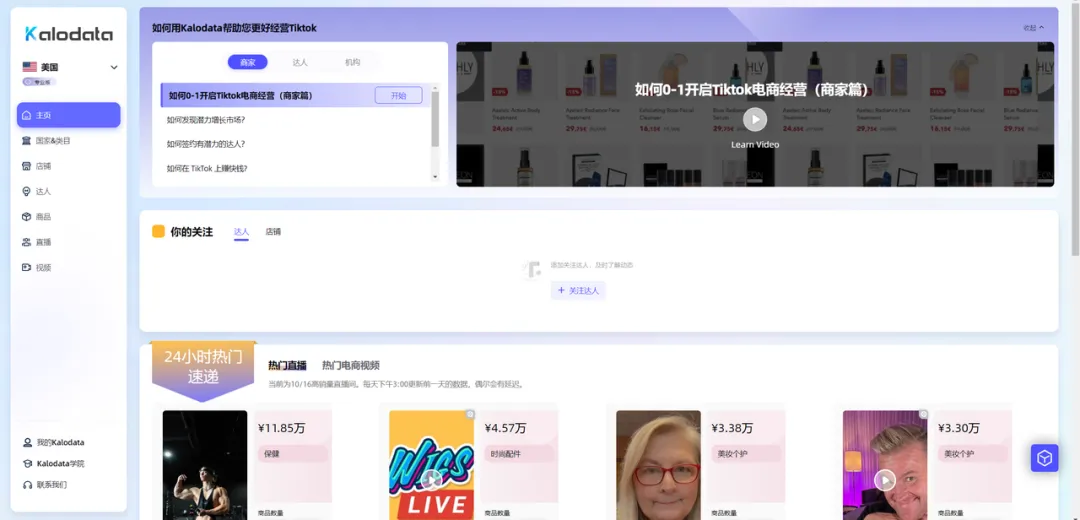Click the 专业版 plan badge
The image size is (1080, 520).
tap(39, 81)
